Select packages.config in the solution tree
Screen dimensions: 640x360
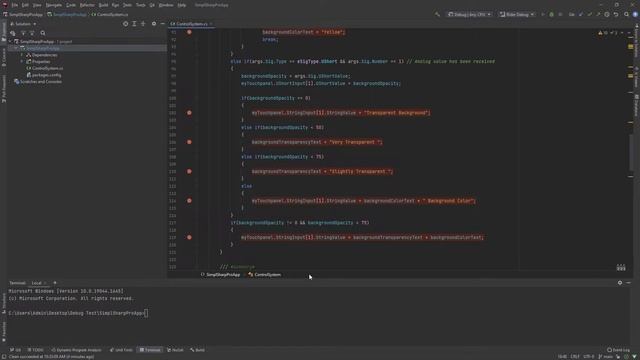[x=44, y=75]
